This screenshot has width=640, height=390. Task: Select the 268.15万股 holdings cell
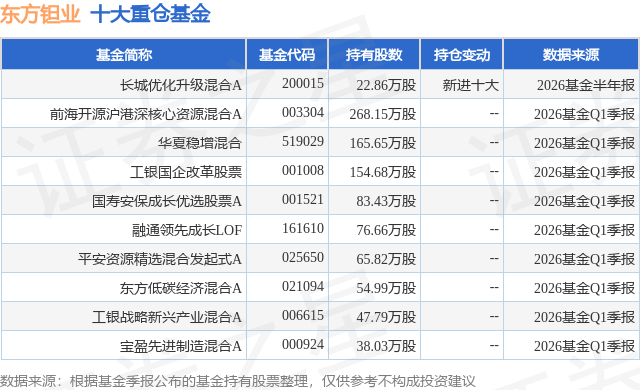point(383,114)
